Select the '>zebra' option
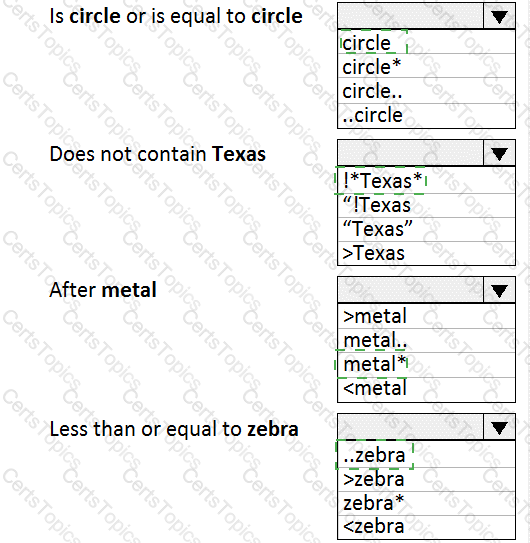The width and height of the screenshot is (530, 543). 426,479
